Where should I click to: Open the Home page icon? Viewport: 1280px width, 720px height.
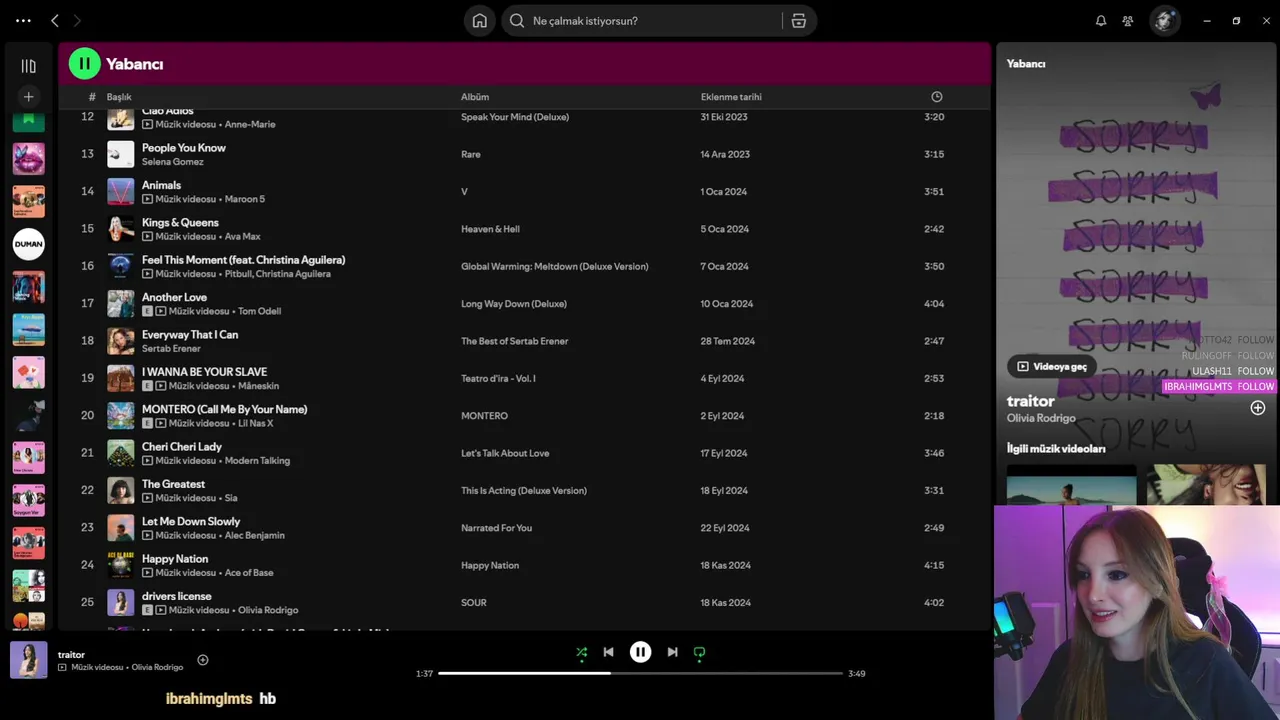pos(480,21)
